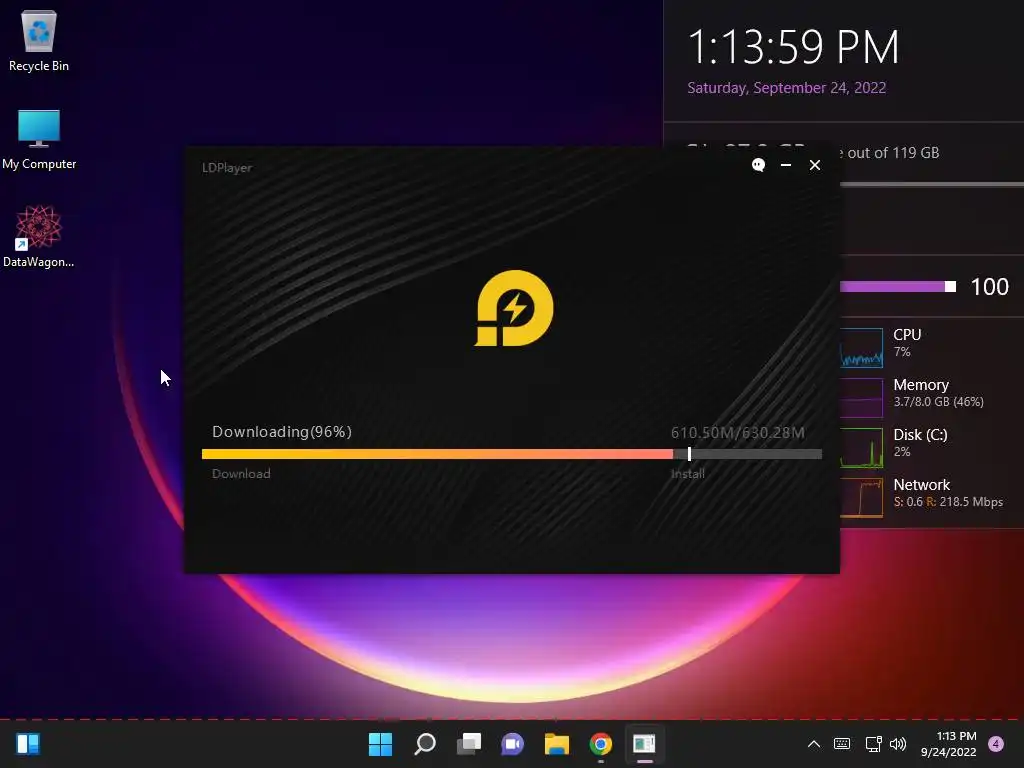Click the Memory usage graph
The height and width of the screenshot is (768, 1024).
click(x=861, y=398)
